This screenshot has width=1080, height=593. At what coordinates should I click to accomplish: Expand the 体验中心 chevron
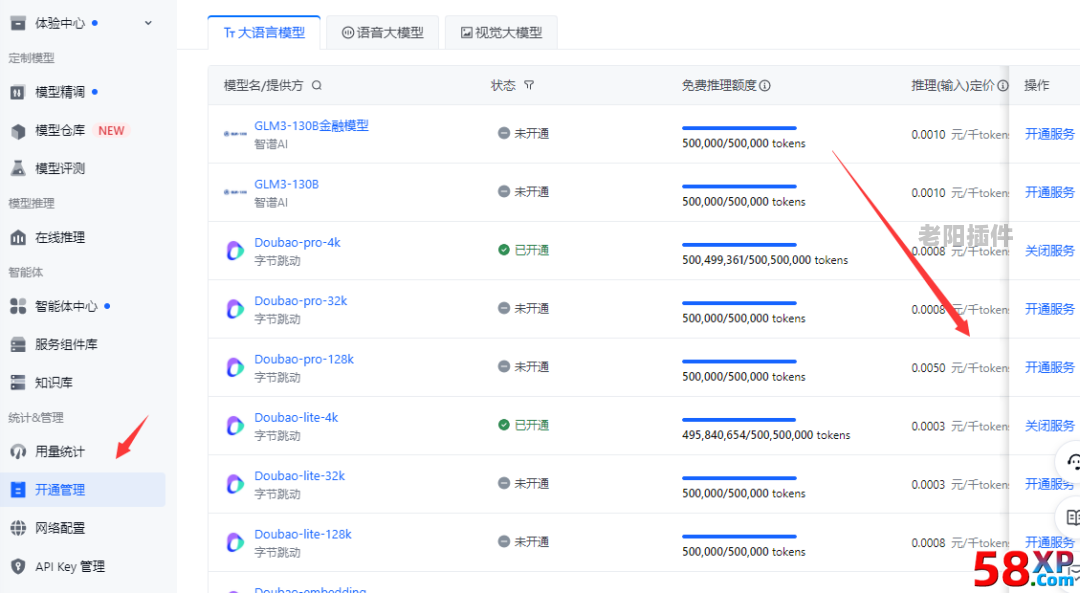coord(148,23)
